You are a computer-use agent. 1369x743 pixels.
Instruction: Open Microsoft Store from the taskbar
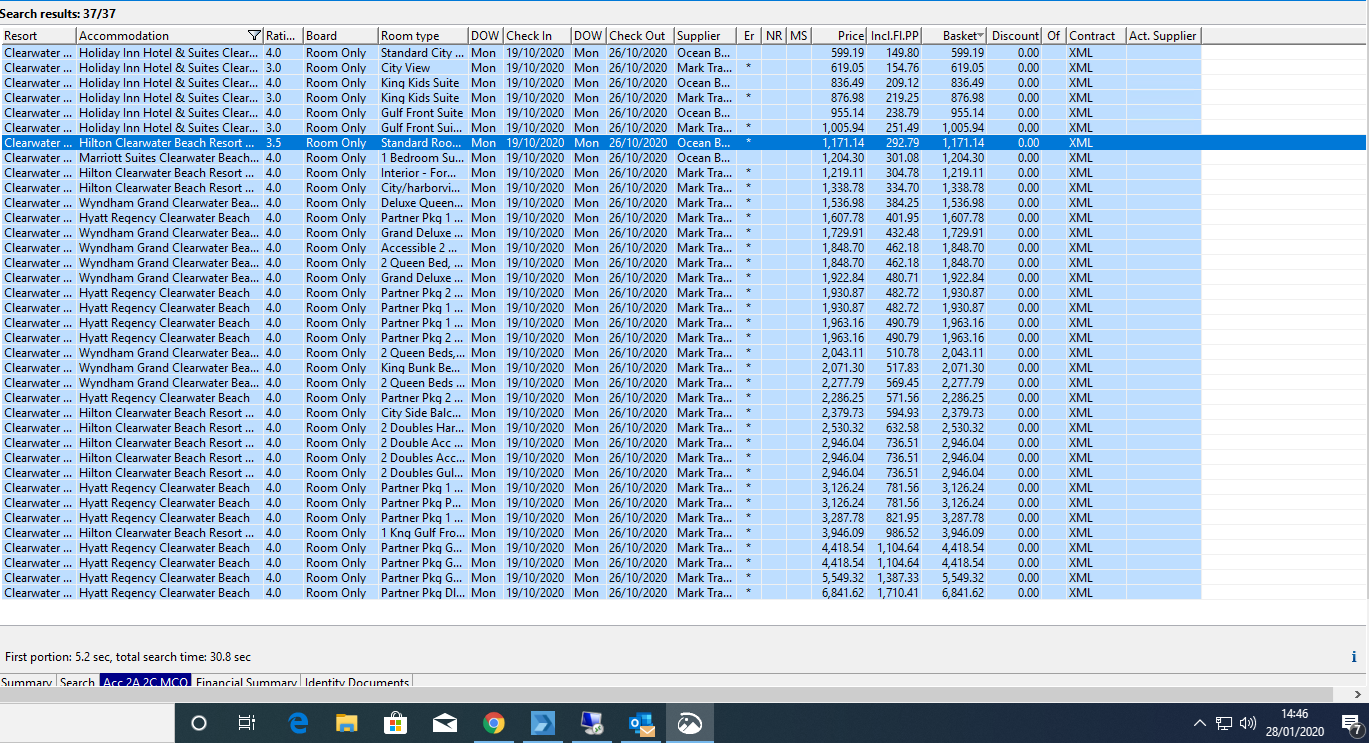click(396, 723)
